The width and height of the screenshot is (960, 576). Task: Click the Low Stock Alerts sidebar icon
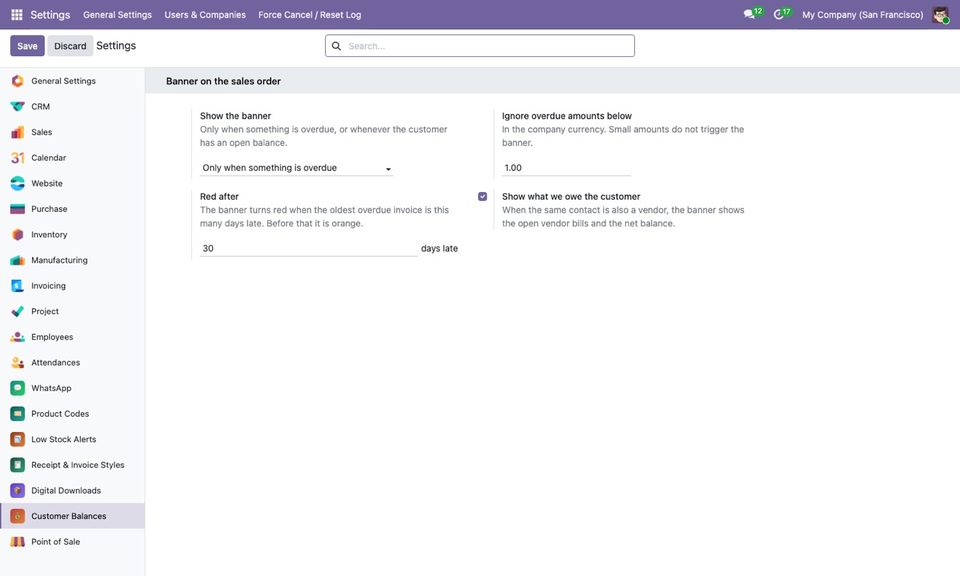[x=18, y=439]
